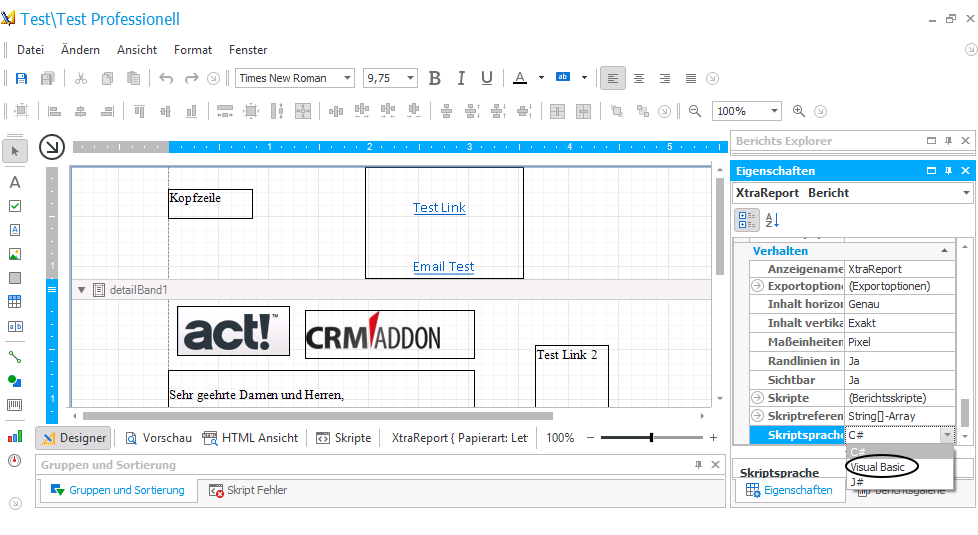Toggle Italic text formatting
This screenshot has width=978, height=535.
[461, 79]
